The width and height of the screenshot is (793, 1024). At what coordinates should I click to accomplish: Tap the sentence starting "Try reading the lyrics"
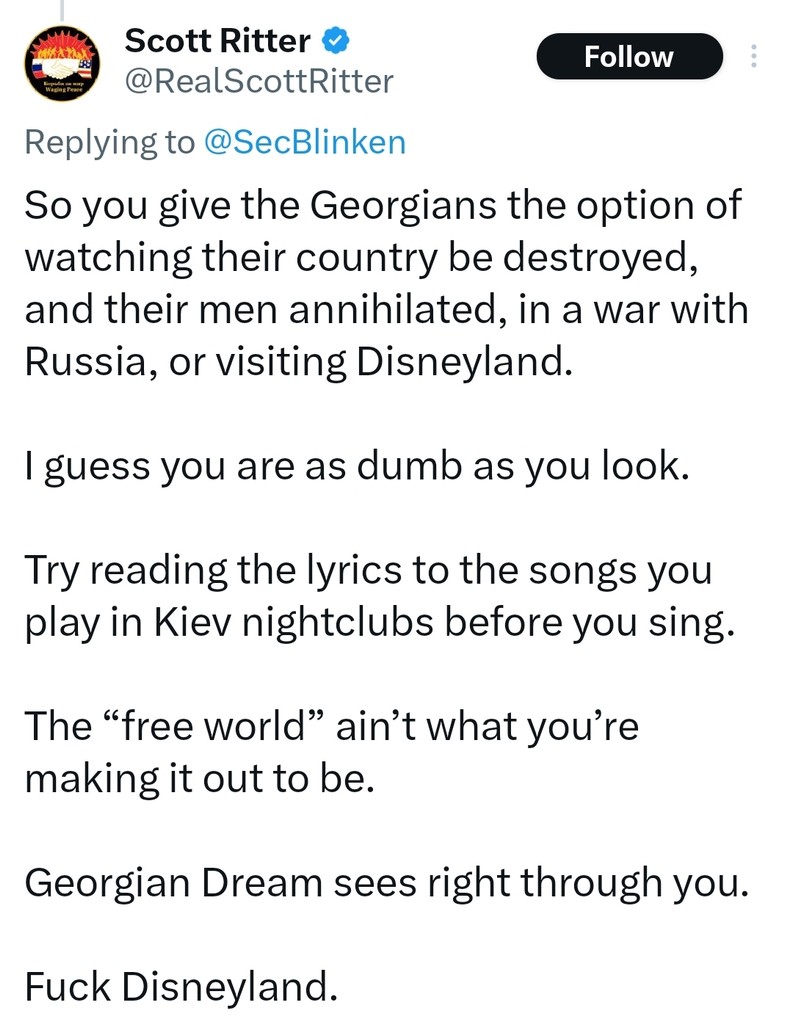pos(380,596)
